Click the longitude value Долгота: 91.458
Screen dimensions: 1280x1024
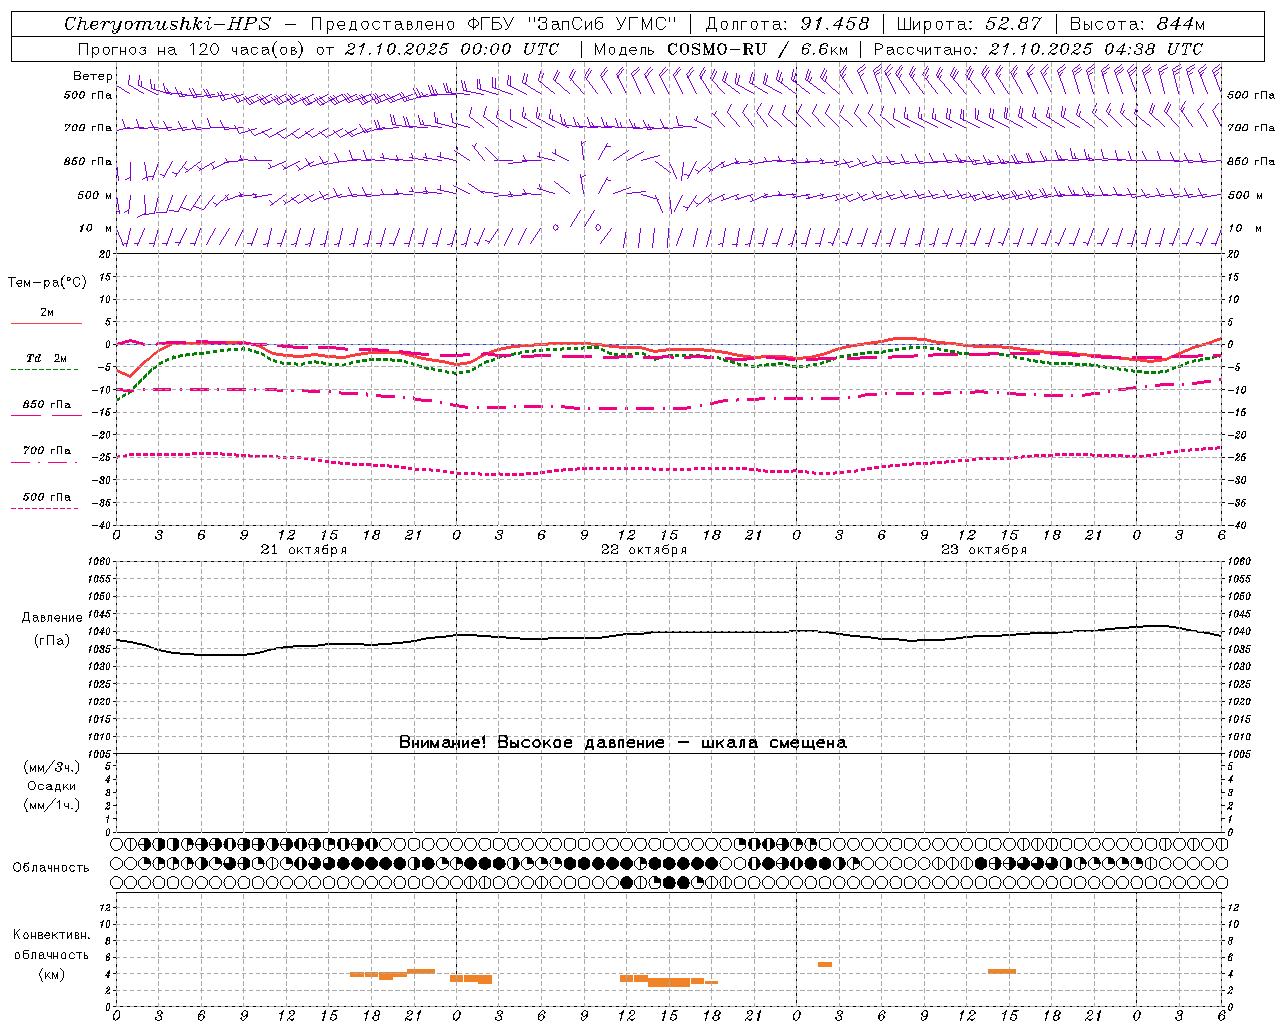coord(787,24)
